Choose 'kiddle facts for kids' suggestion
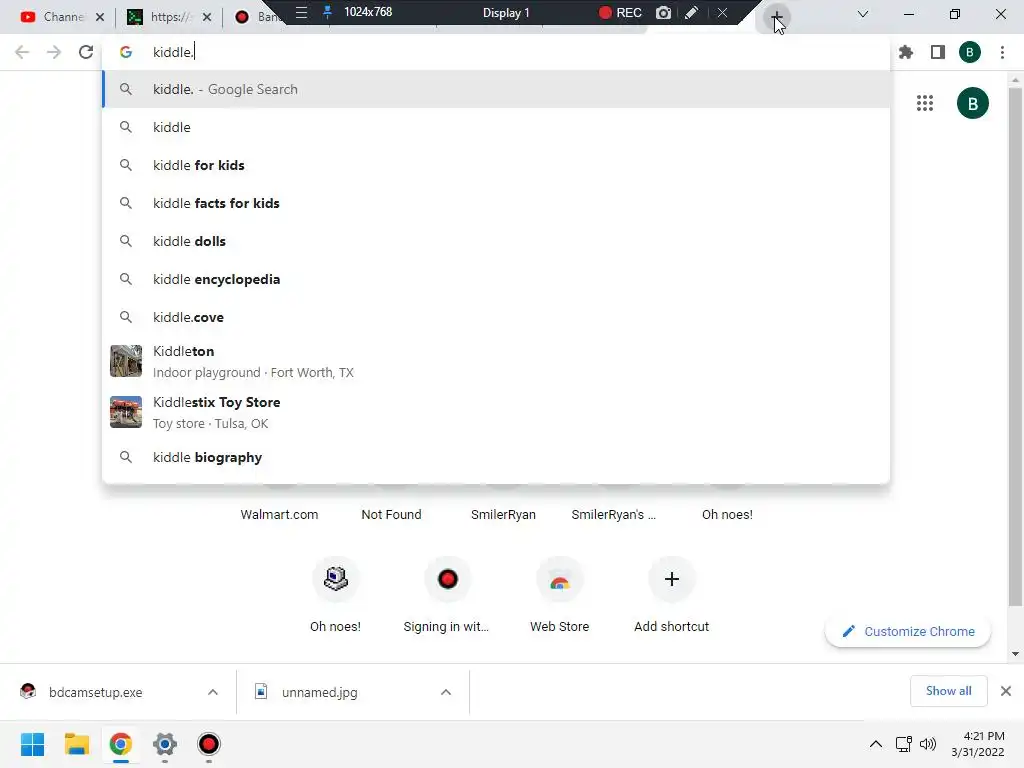 tap(496, 203)
